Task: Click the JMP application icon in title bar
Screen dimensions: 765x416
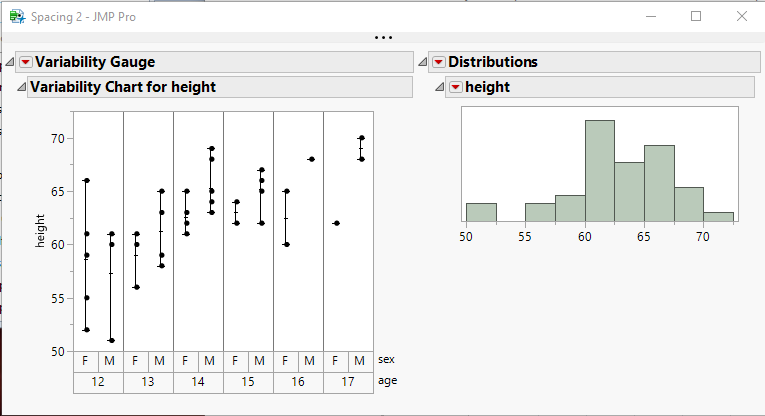Action: pyautogui.click(x=17, y=16)
